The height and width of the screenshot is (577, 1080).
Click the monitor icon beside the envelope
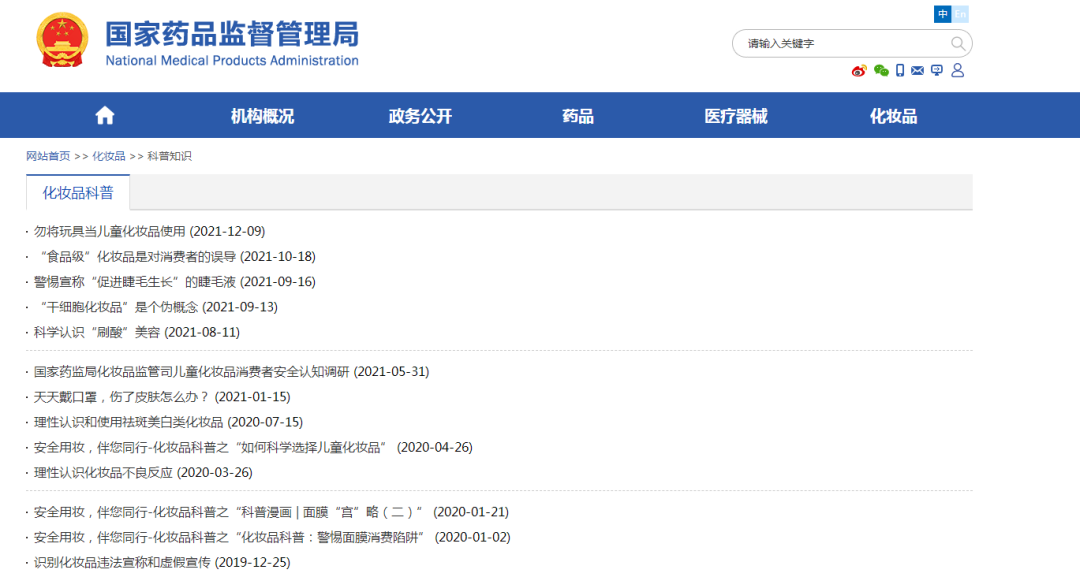coord(937,71)
